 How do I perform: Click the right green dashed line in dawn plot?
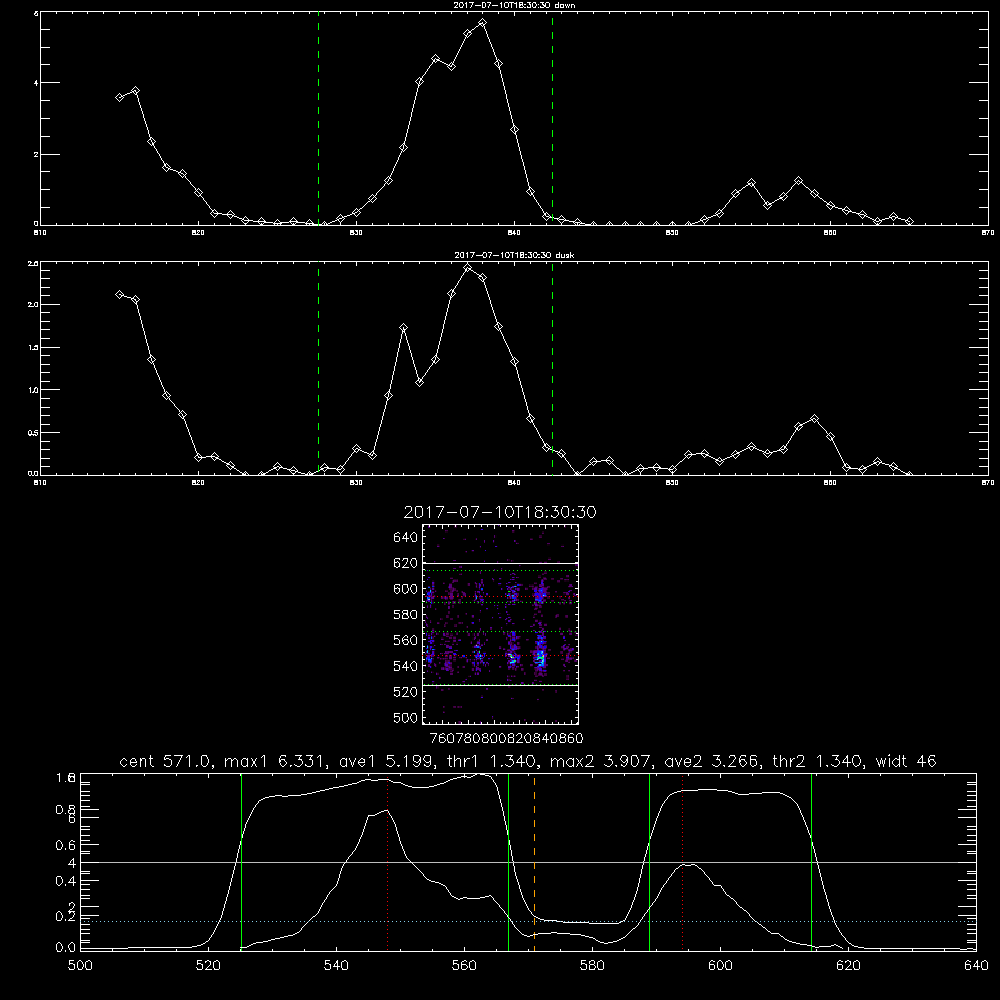tap(552, 119)
